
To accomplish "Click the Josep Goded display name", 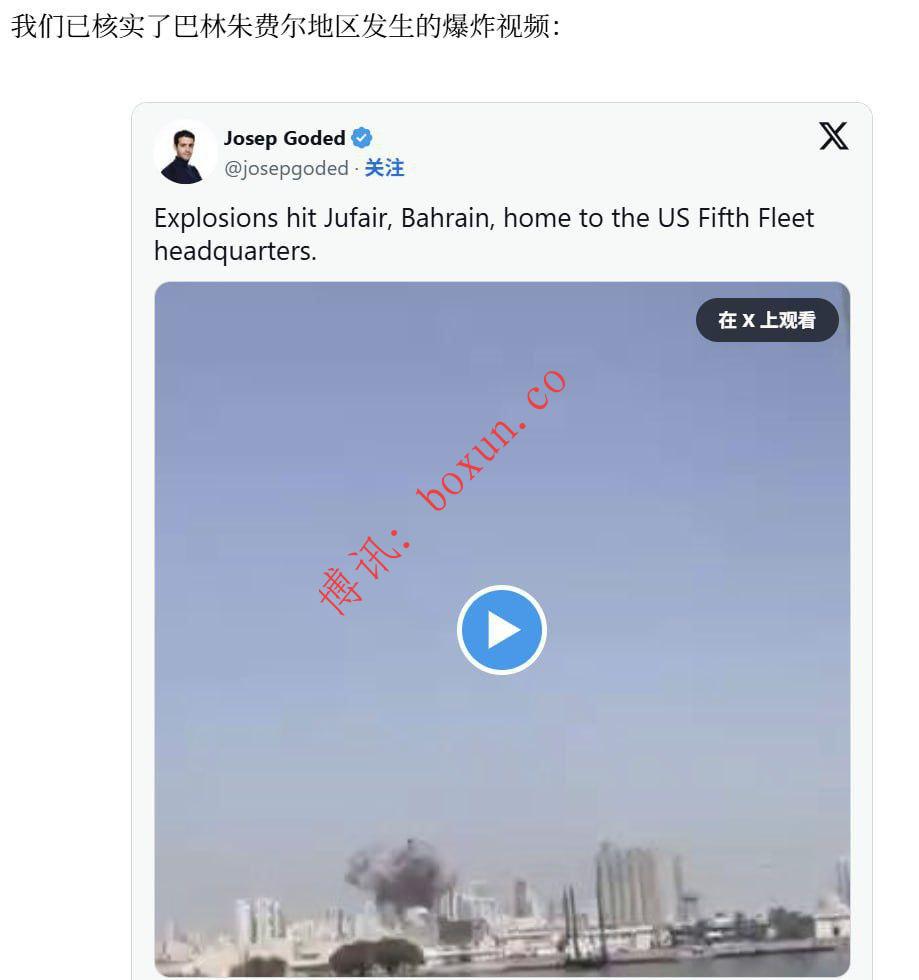I will tap(285, 138).
